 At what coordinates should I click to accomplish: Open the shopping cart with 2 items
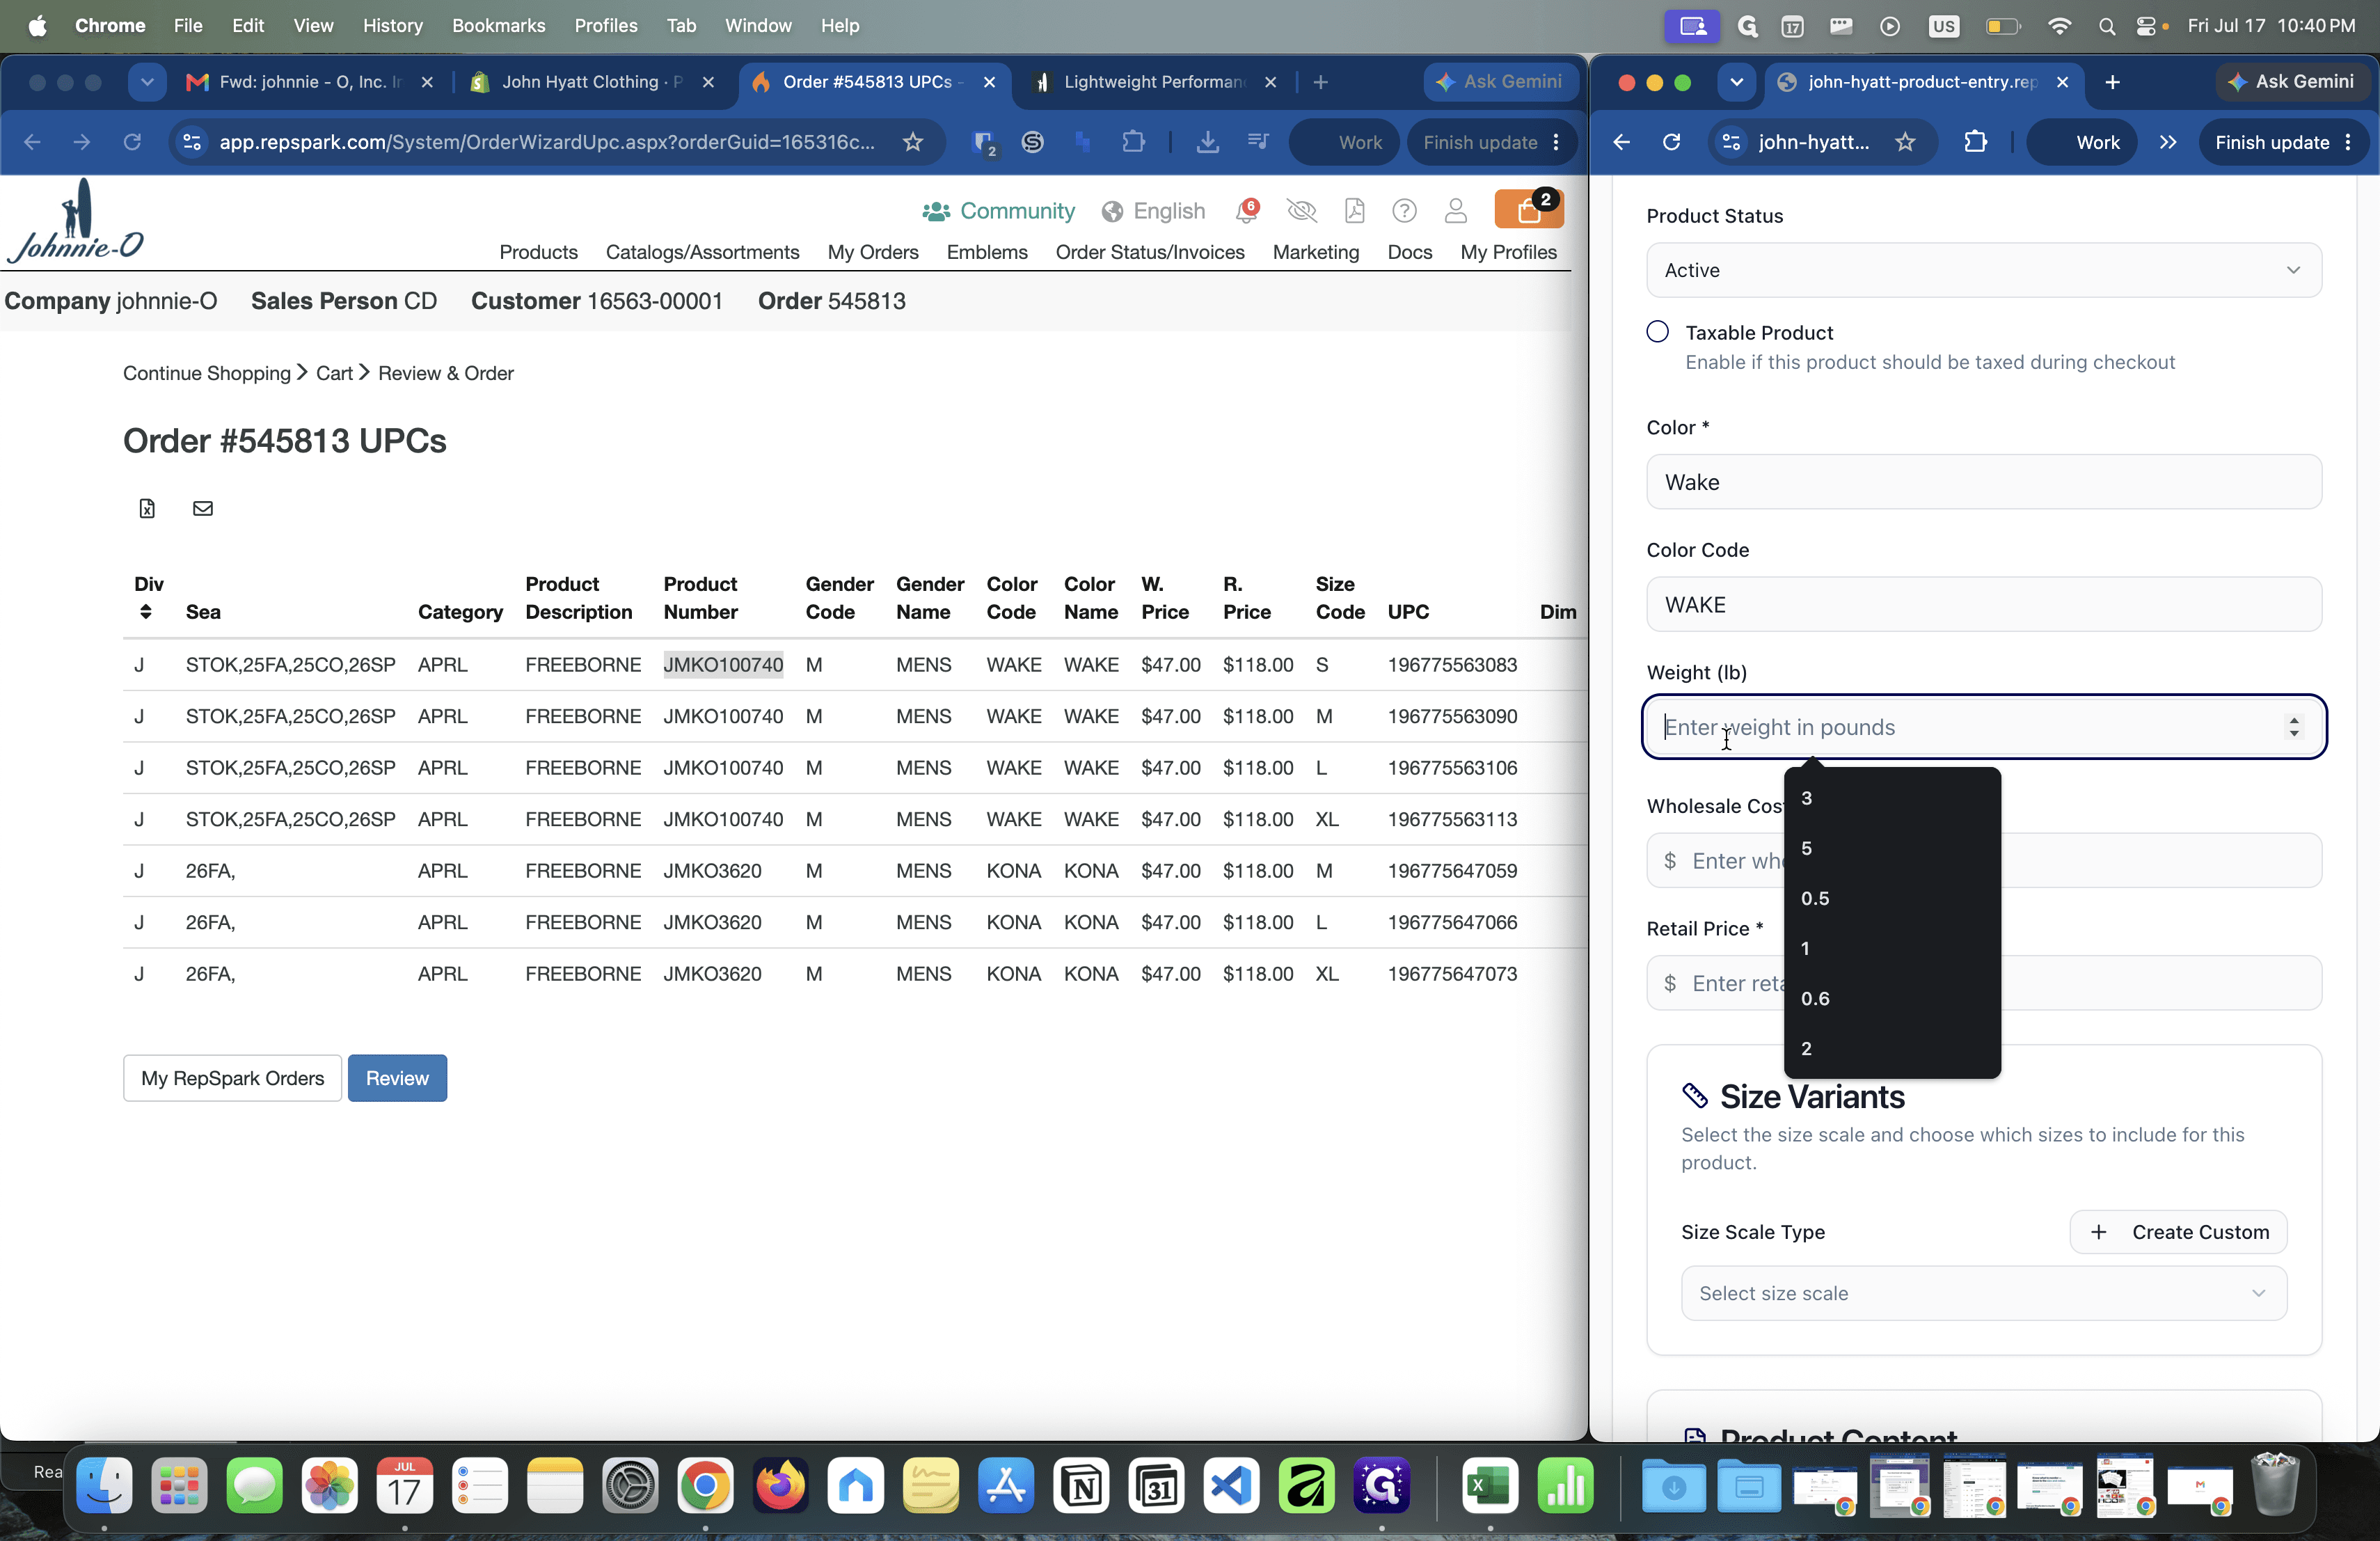tap(1529, 209)
